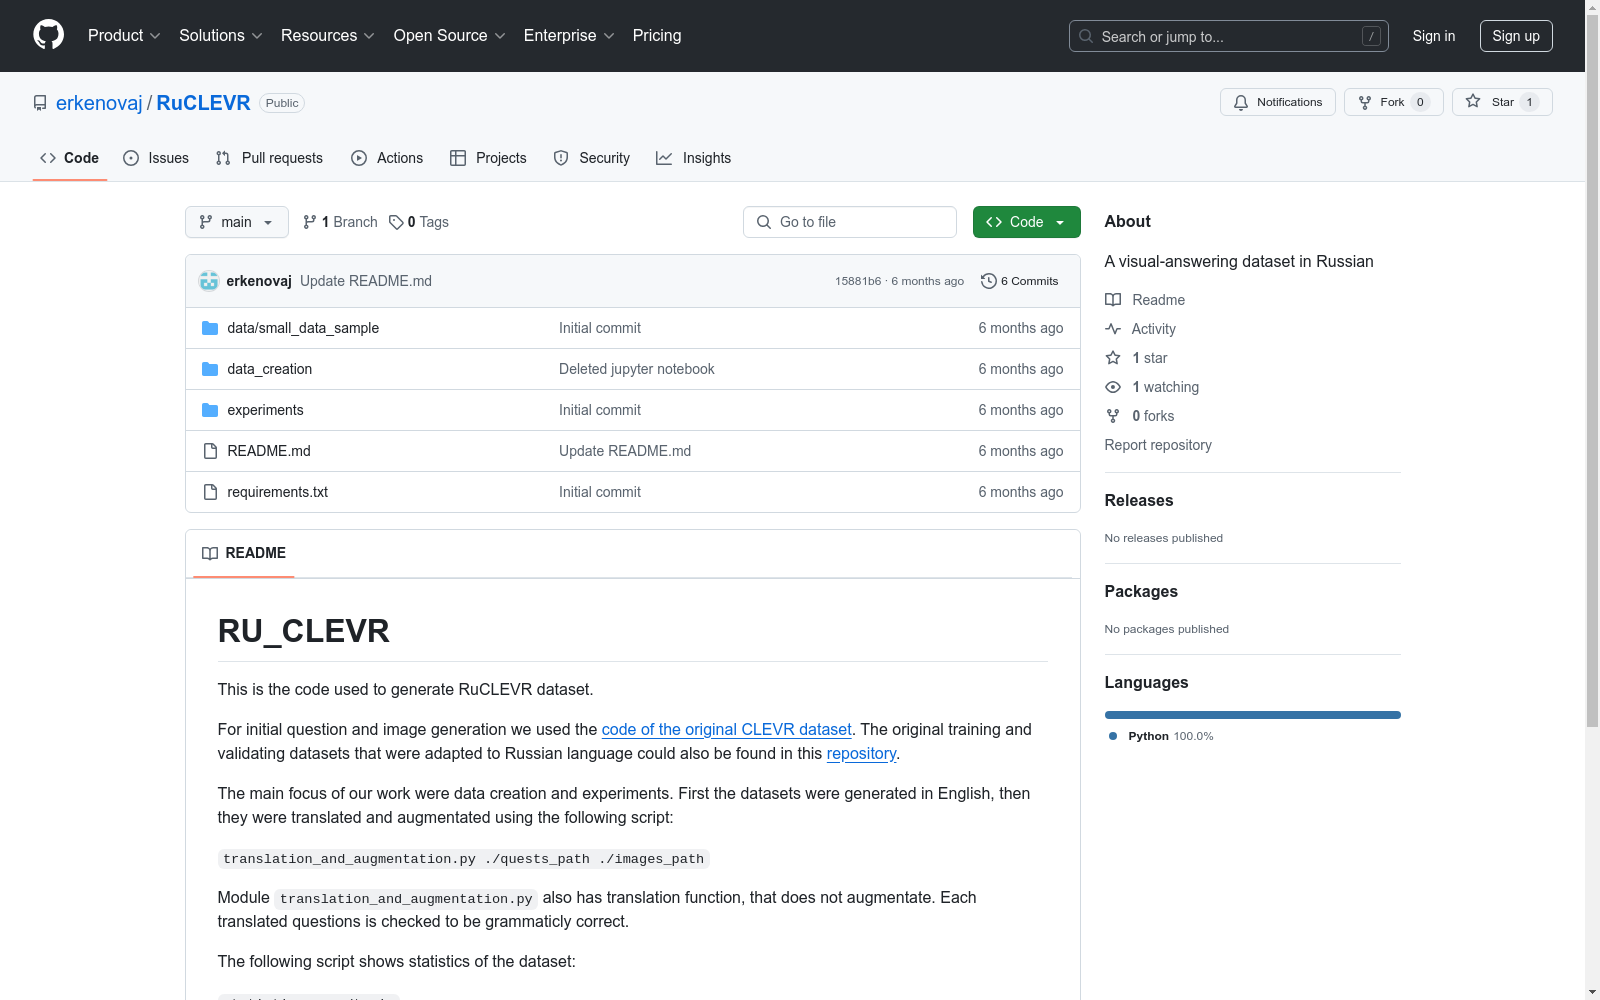This screenshot has height=1000, width=1600.
Task: Open commit hash 15881b6
Action: [858, 281]
